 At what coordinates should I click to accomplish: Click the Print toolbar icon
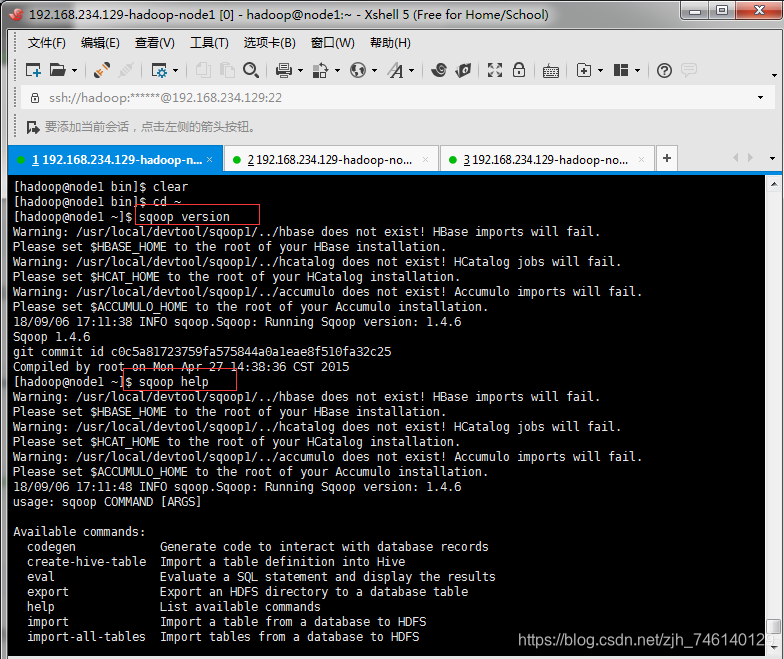pyautogui.click(x=284, y=70)
